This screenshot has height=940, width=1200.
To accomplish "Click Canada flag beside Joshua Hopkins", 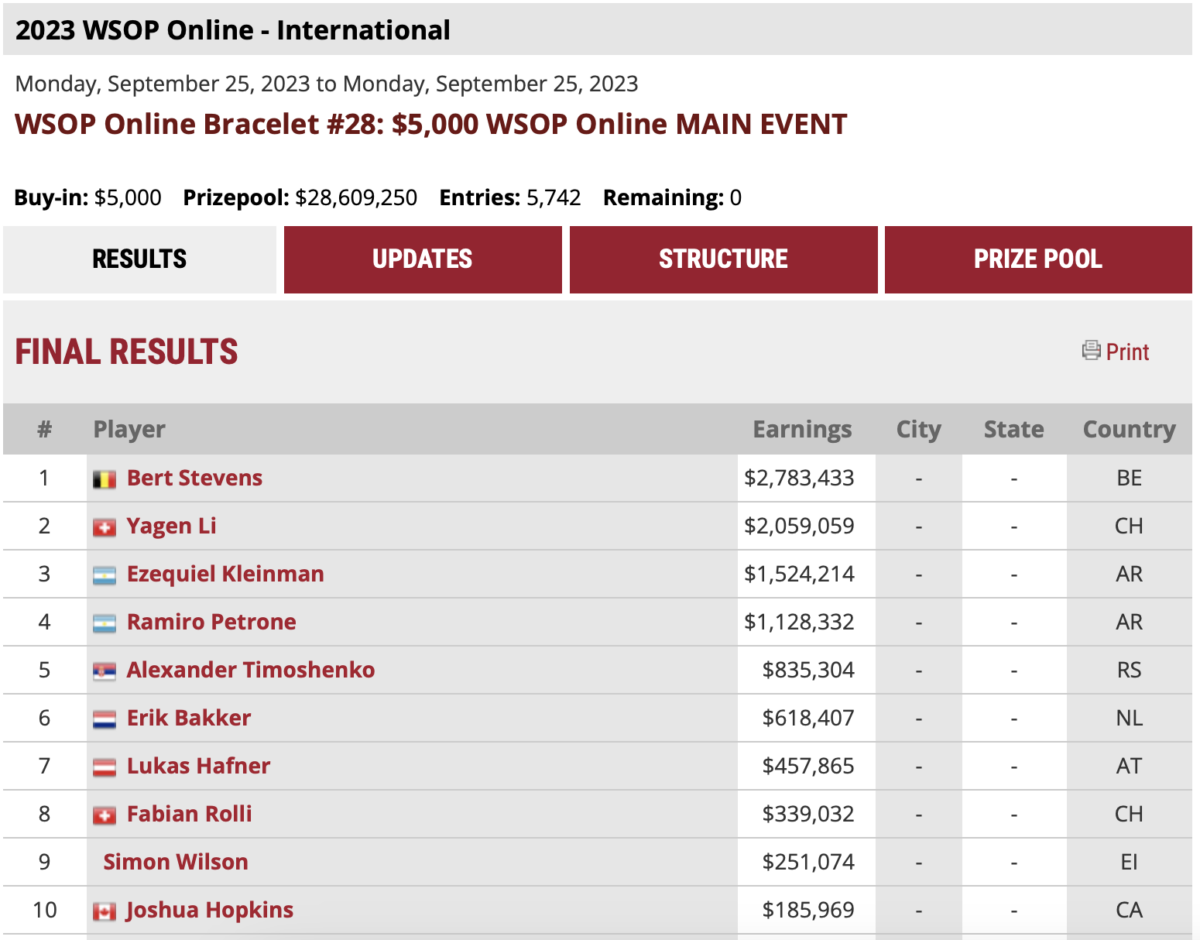I will coord(104,911).
